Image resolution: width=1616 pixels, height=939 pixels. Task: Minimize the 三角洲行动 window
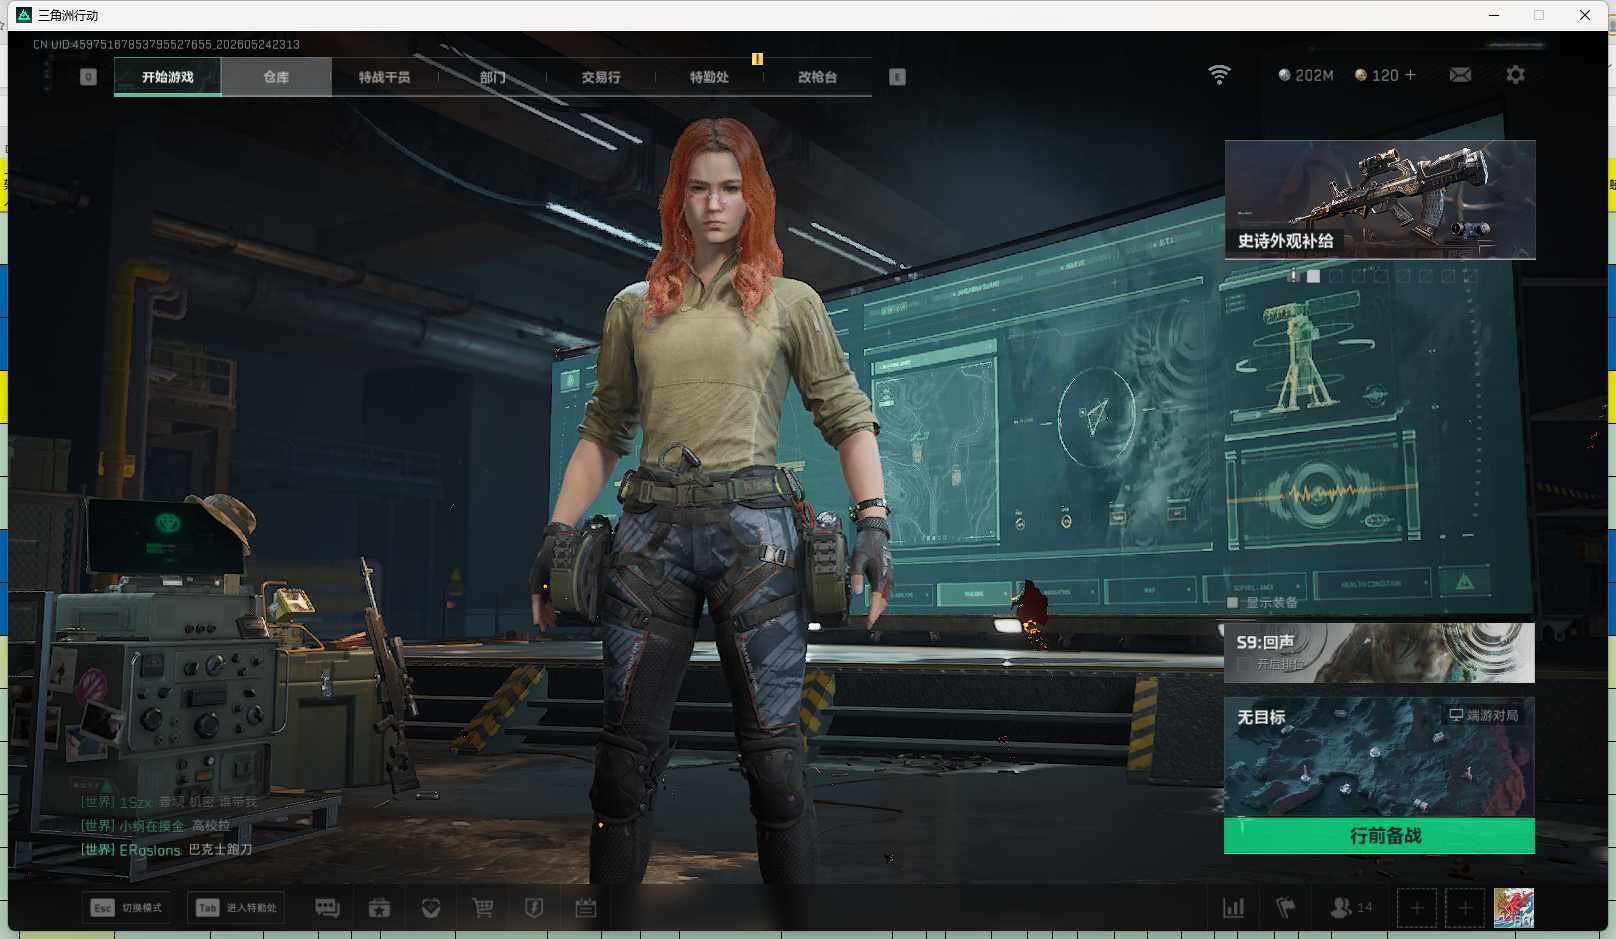click(x=1494, y=15)
